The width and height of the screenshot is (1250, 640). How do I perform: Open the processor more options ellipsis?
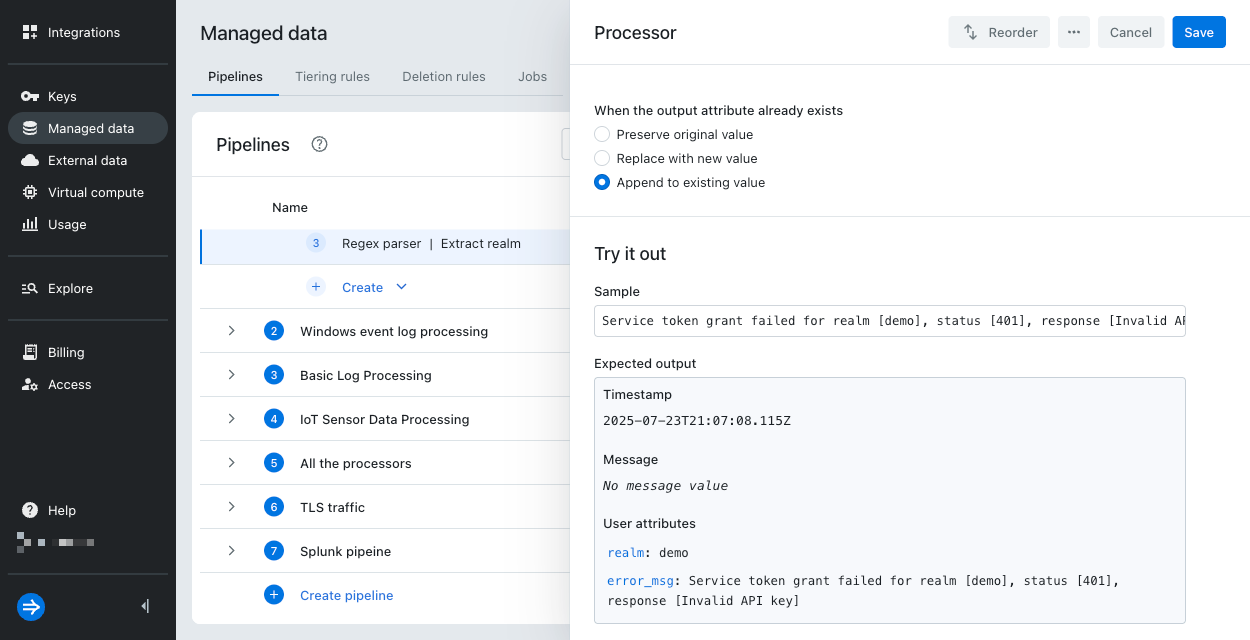point(1074,32)
